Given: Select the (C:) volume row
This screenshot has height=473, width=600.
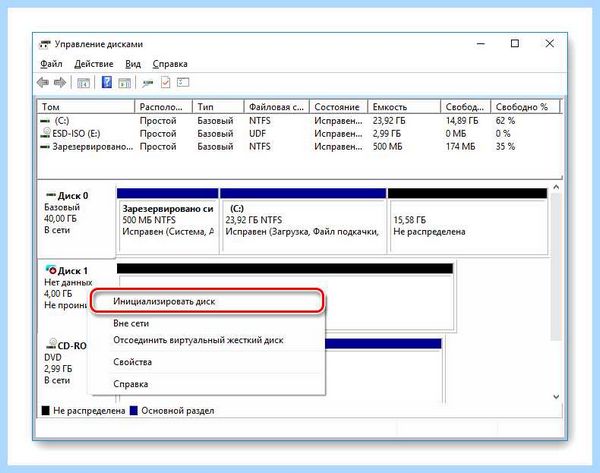Looking at the screenshot, I should [299, 121].
